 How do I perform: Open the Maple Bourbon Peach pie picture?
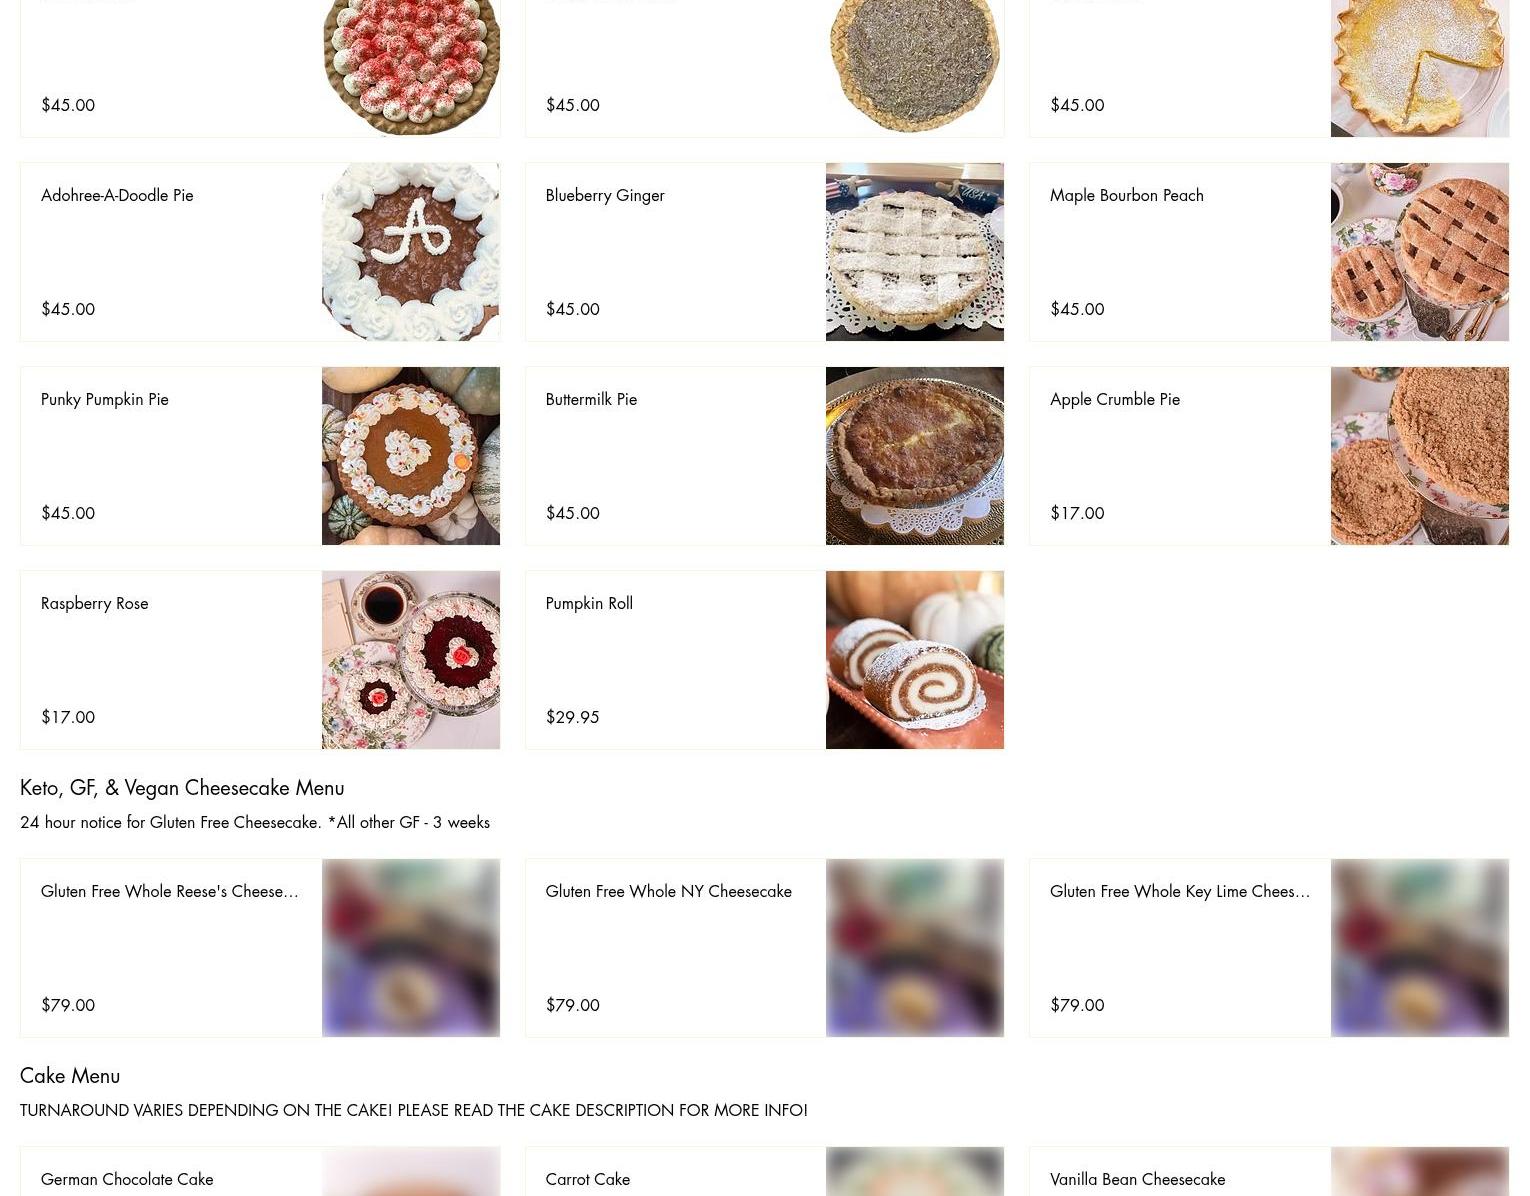(1419, 252)
